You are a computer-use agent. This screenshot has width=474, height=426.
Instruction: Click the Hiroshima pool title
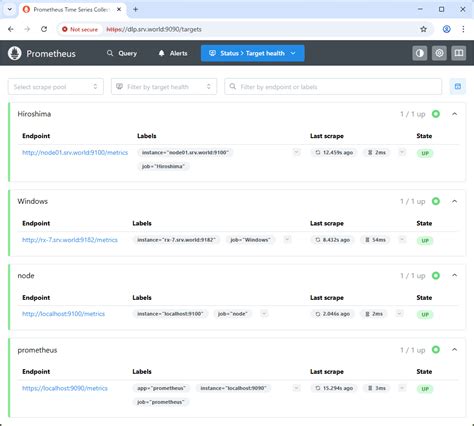pyautogui.click(x=34, y=114)
